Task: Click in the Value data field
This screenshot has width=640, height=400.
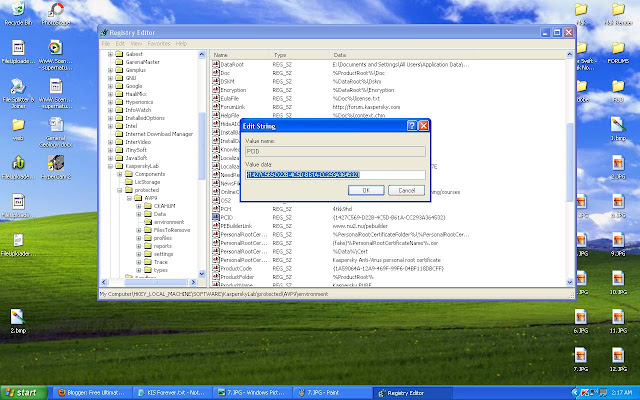Action: click(x=335, y=175)
